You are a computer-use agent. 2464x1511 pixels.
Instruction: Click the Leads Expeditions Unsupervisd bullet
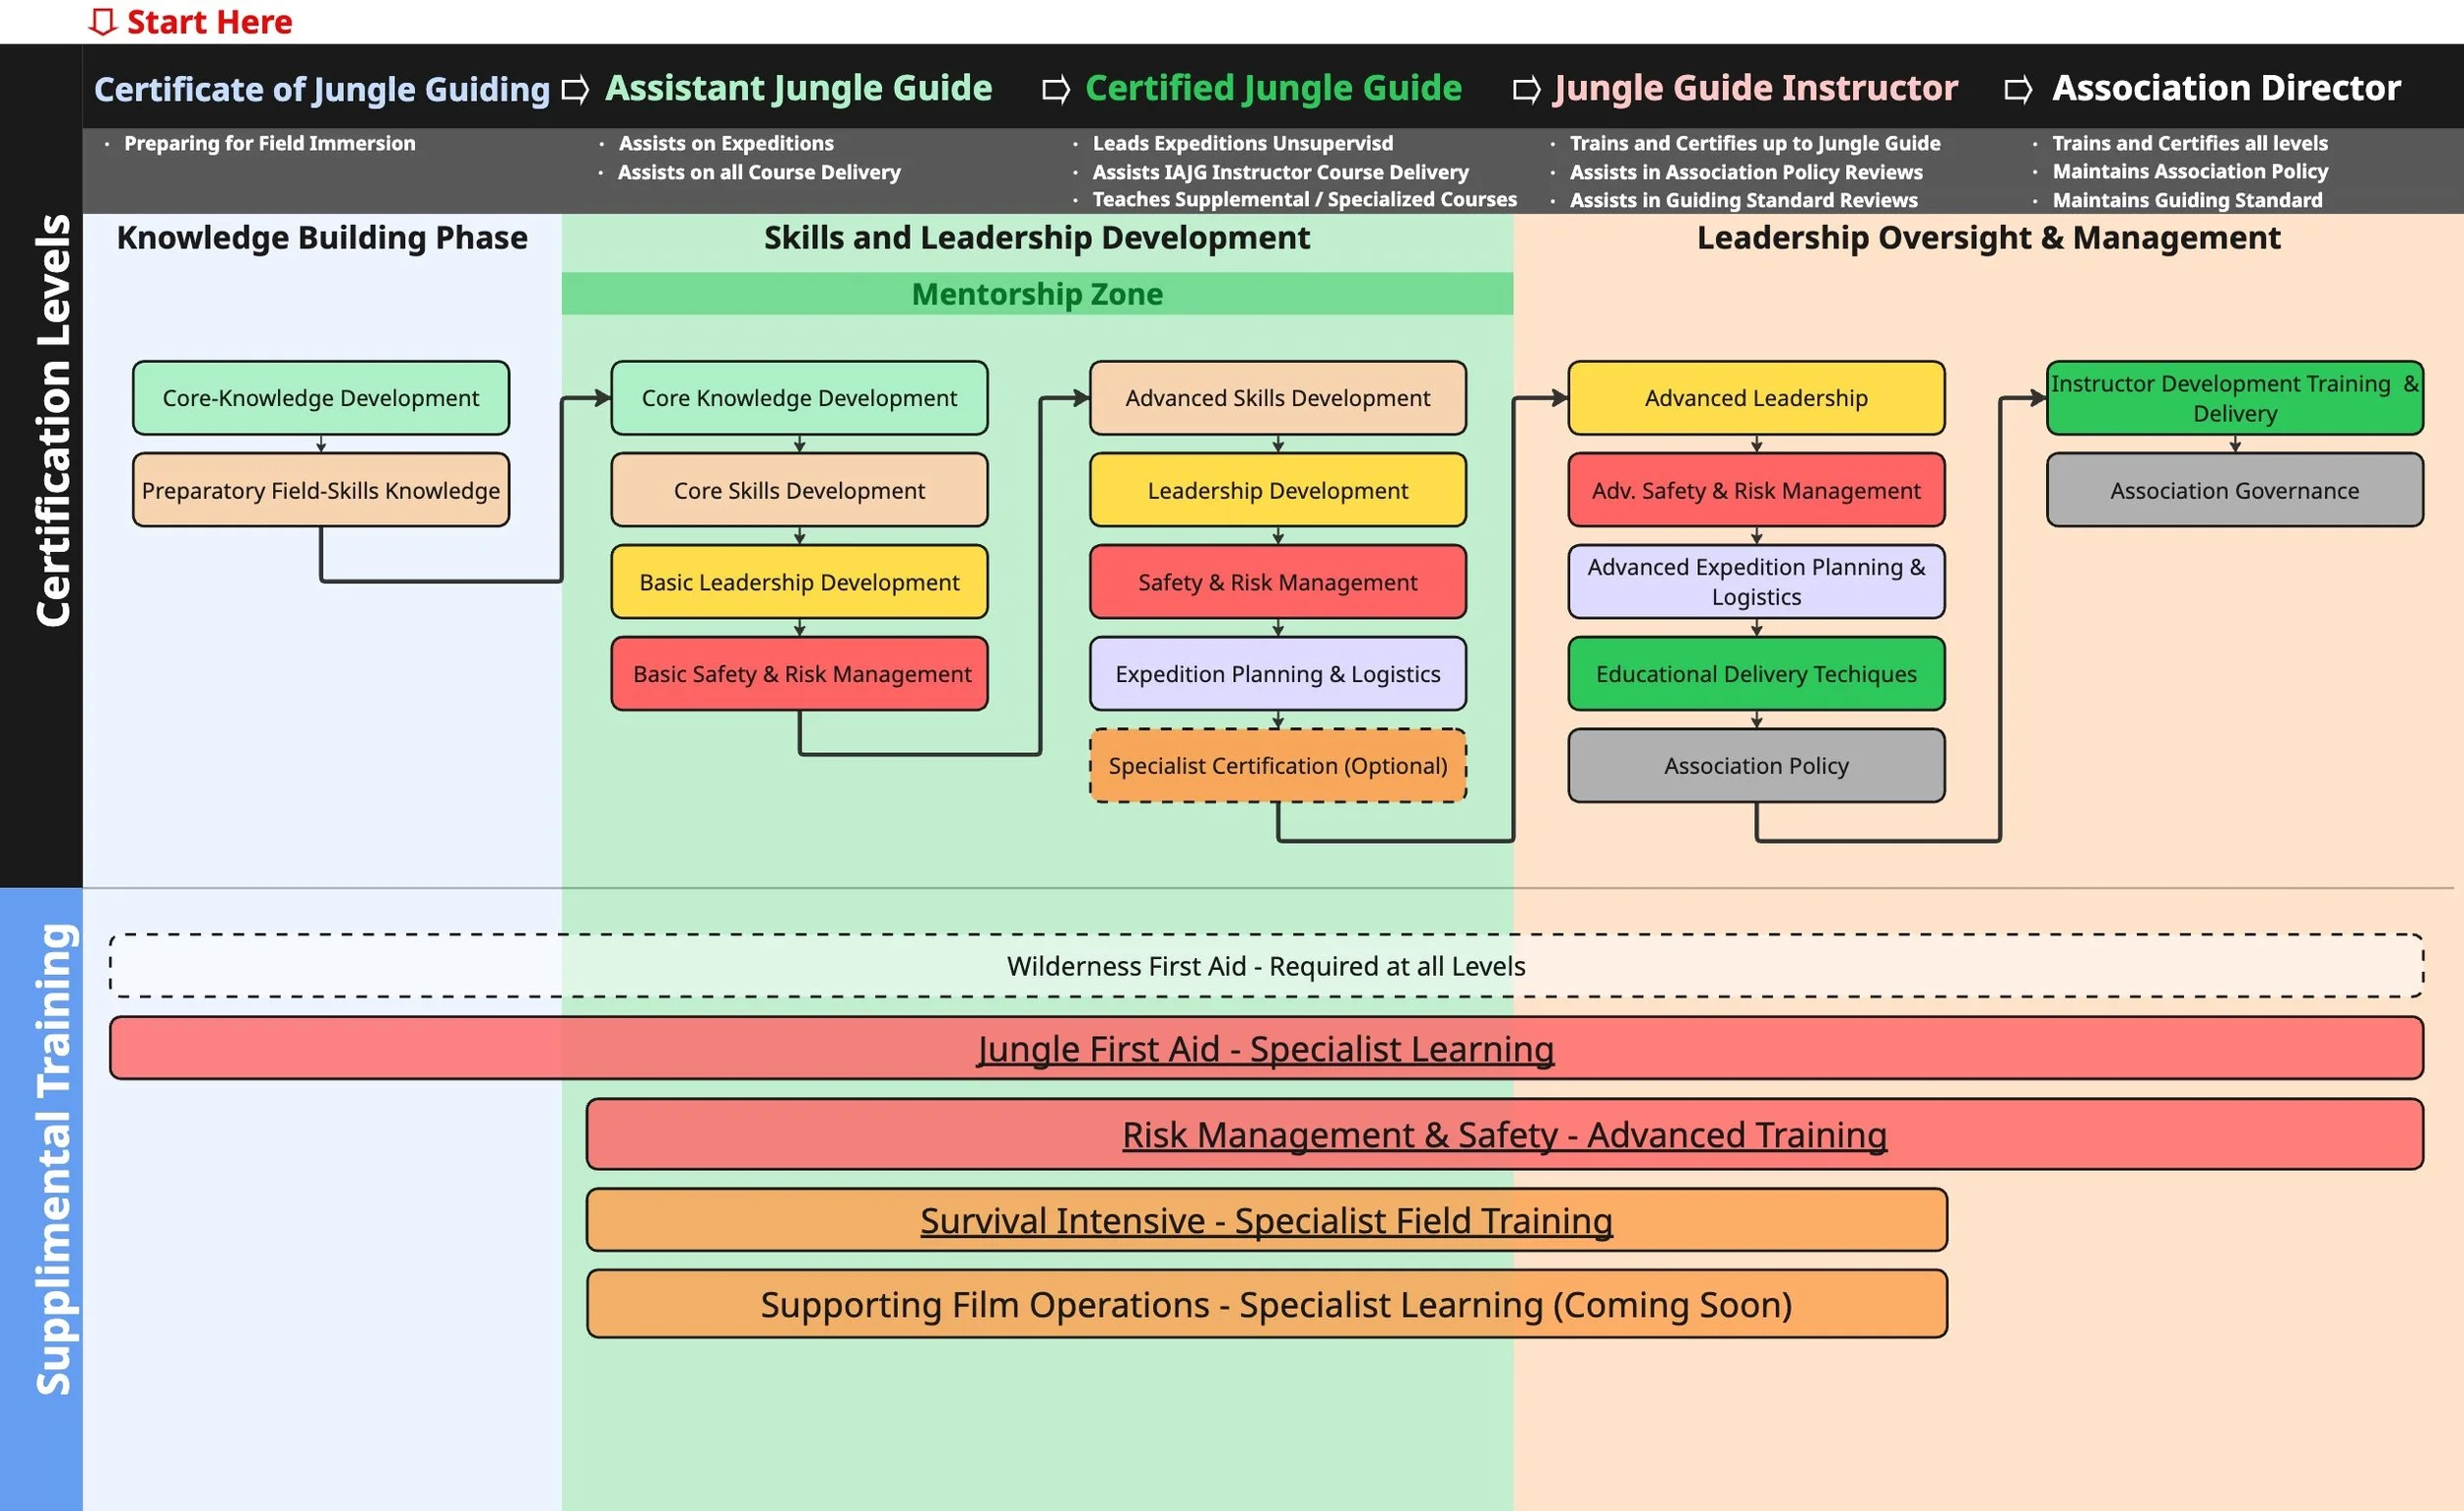(1242, 143)
